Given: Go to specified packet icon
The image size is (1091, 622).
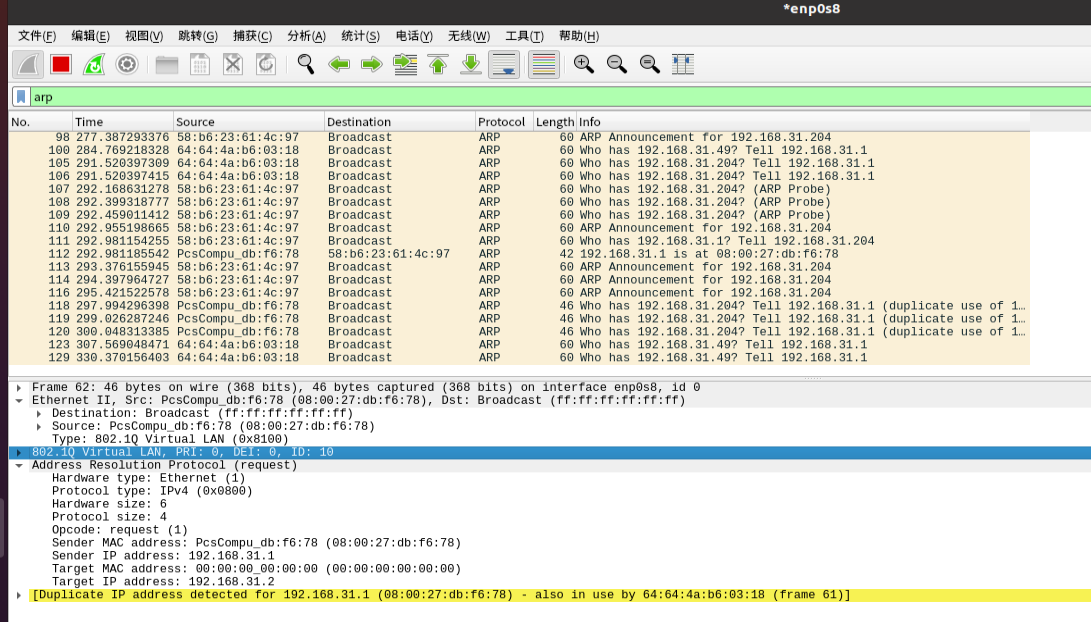Looking at the screenshot, I should (405, 65).
